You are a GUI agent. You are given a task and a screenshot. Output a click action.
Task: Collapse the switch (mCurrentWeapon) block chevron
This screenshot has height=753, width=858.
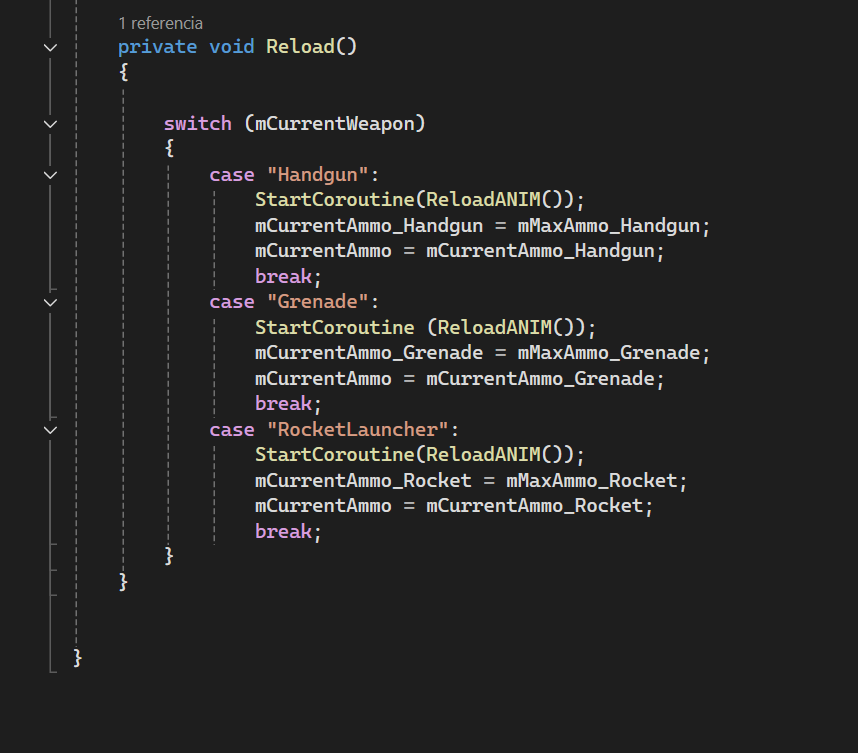click(50, 124)
